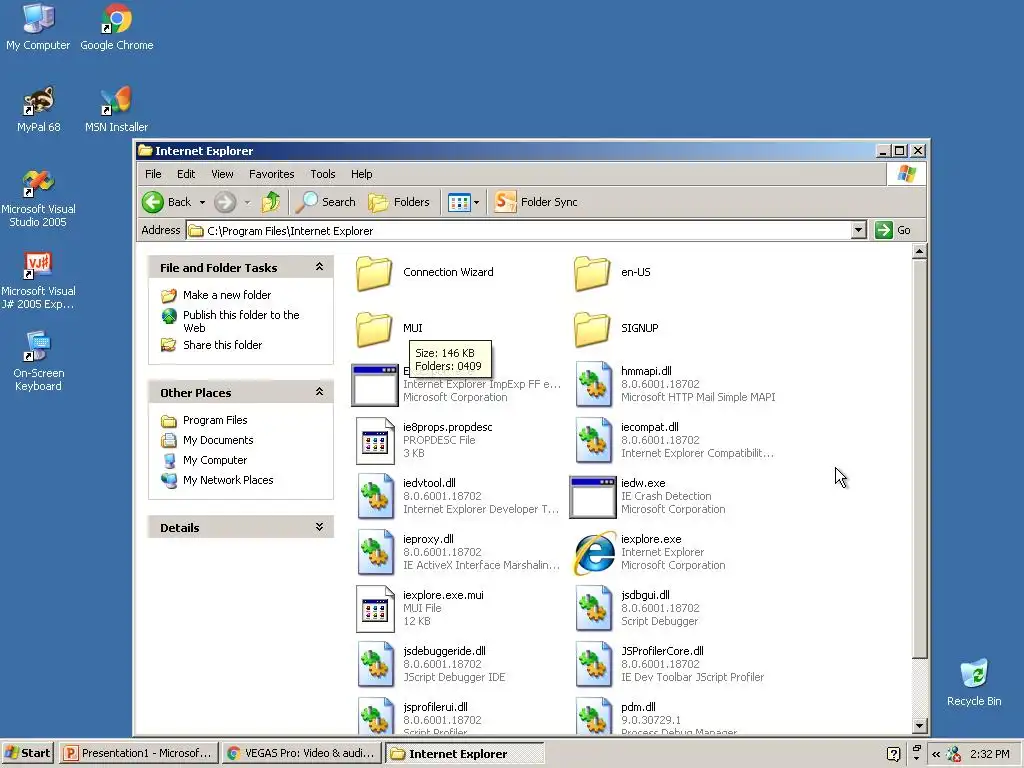Go to My Network Places link
This screenshot has height=768, width=1024.
(x=228, y=480)
